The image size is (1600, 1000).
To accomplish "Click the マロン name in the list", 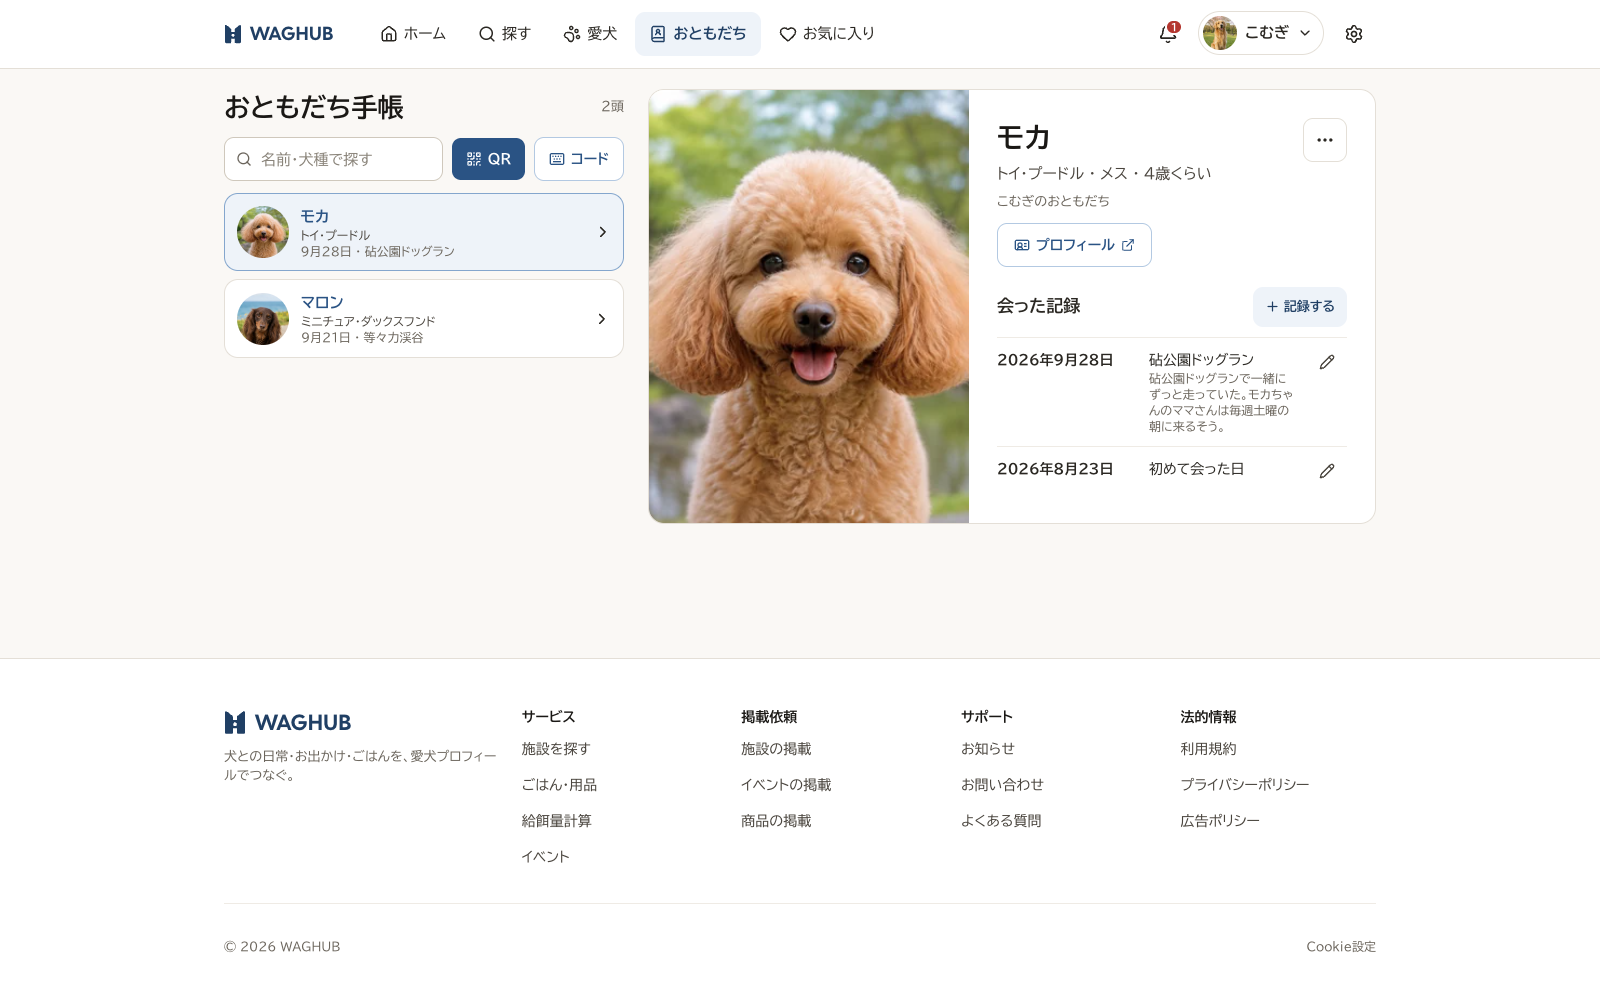I will 322,303.
